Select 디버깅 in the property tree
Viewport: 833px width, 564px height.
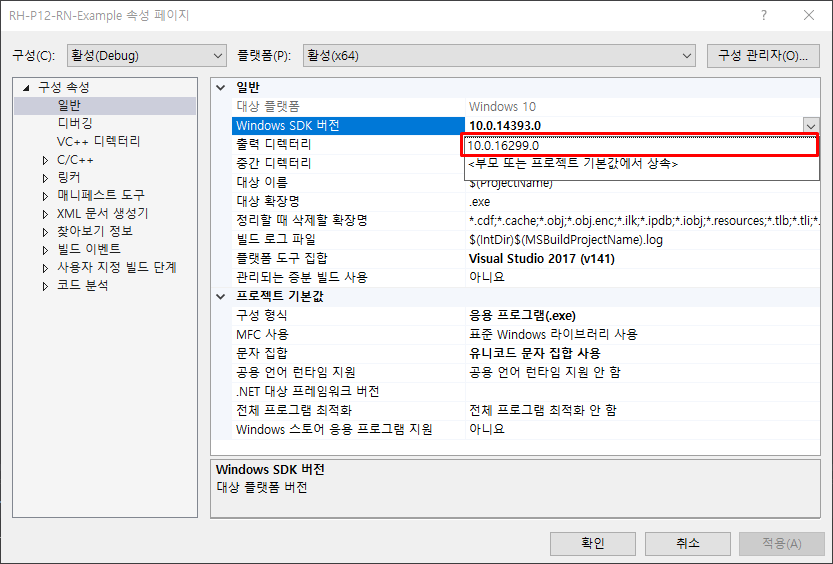click(75, 124)
